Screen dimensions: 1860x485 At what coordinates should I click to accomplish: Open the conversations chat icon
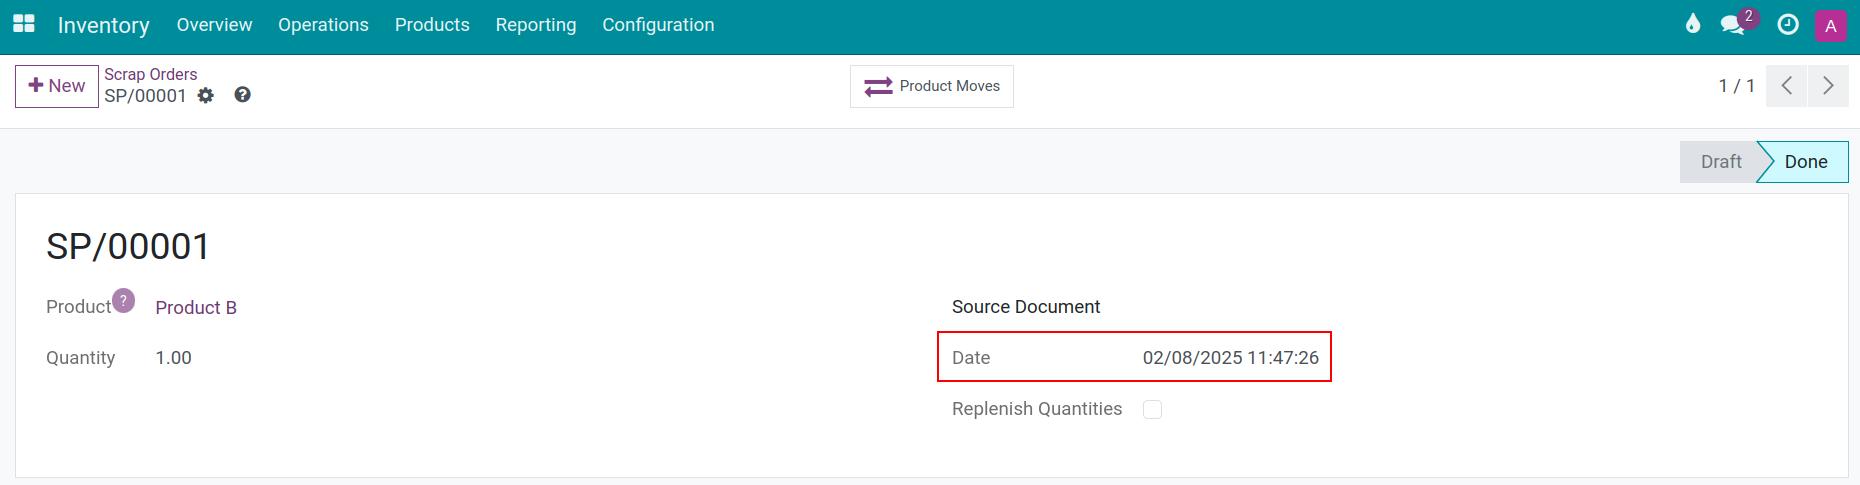point(1733,25)
